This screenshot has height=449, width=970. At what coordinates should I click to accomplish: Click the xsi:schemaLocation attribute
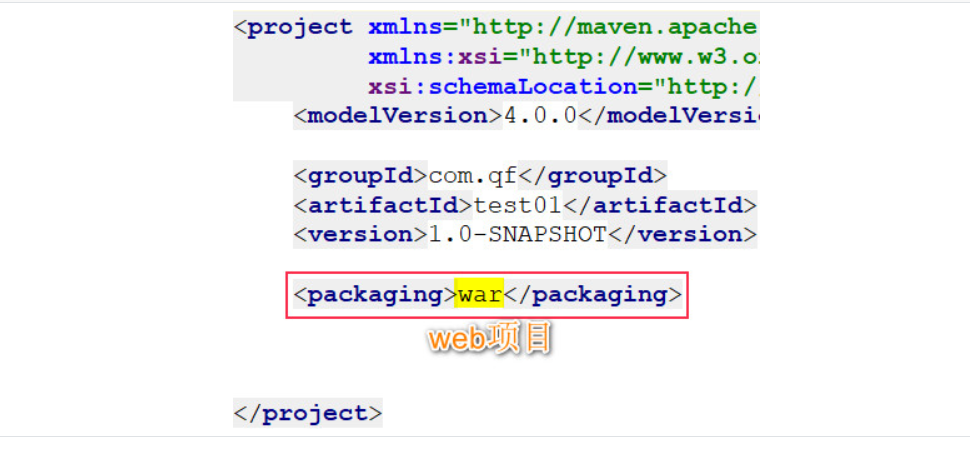(x=503, y=87)
